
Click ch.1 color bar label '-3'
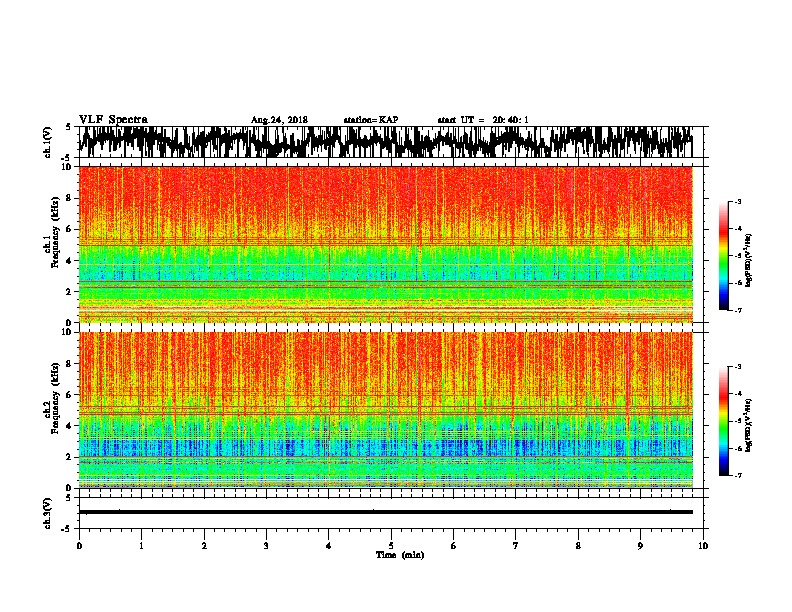(738, 201)
